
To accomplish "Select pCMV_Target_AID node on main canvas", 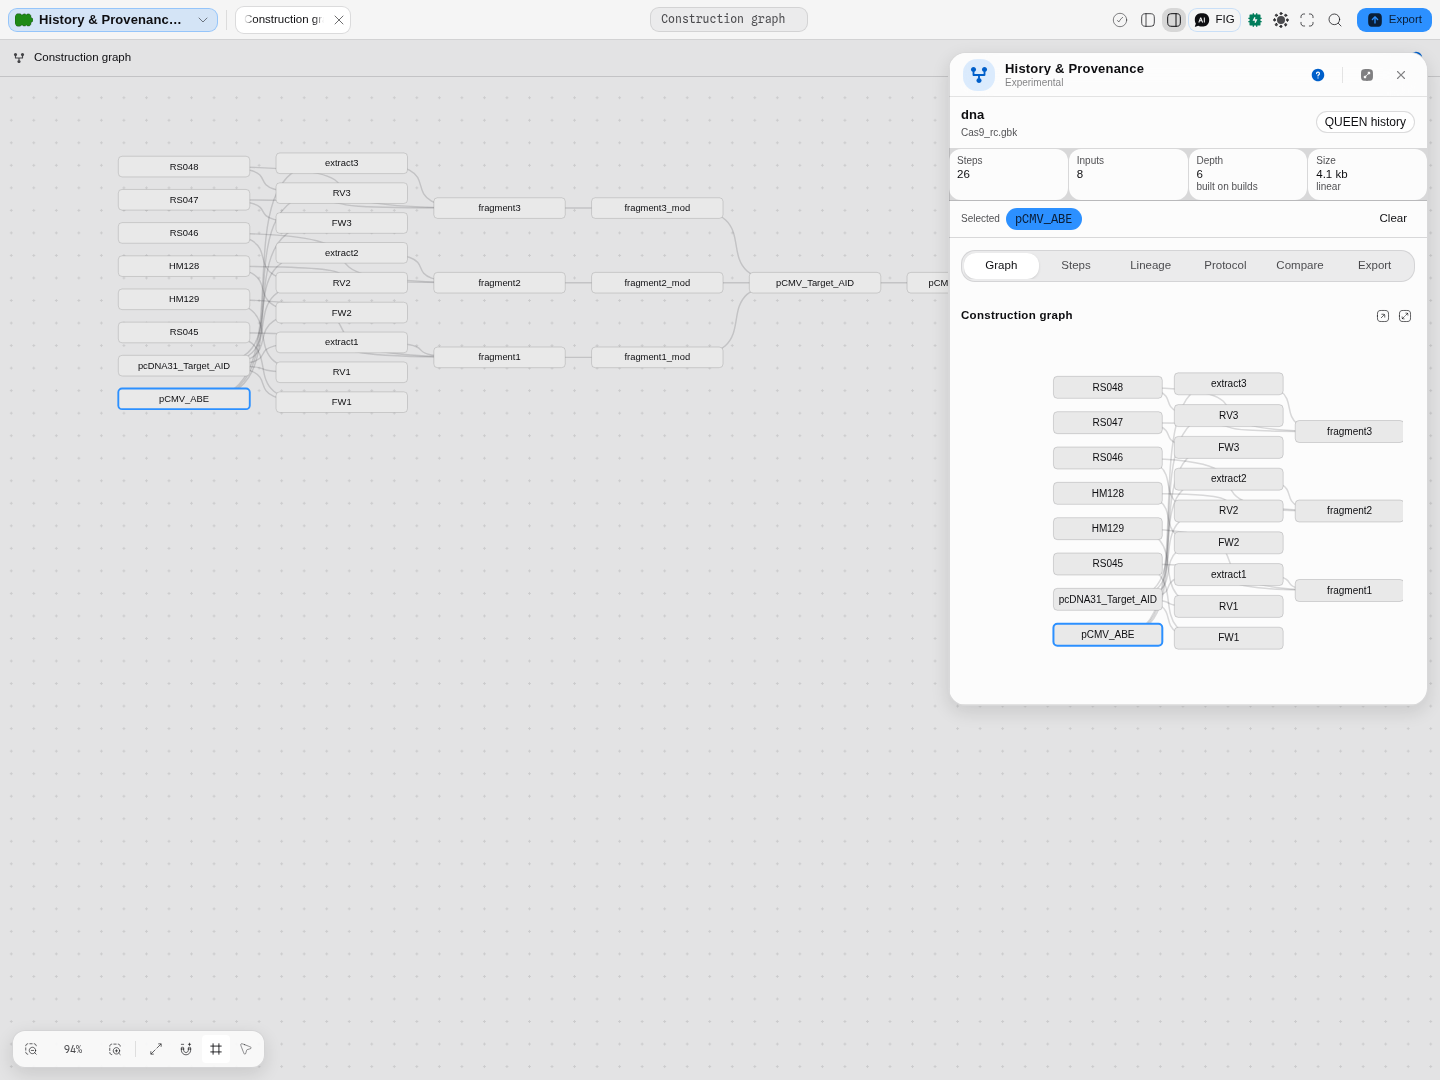I will pos(815,283).
